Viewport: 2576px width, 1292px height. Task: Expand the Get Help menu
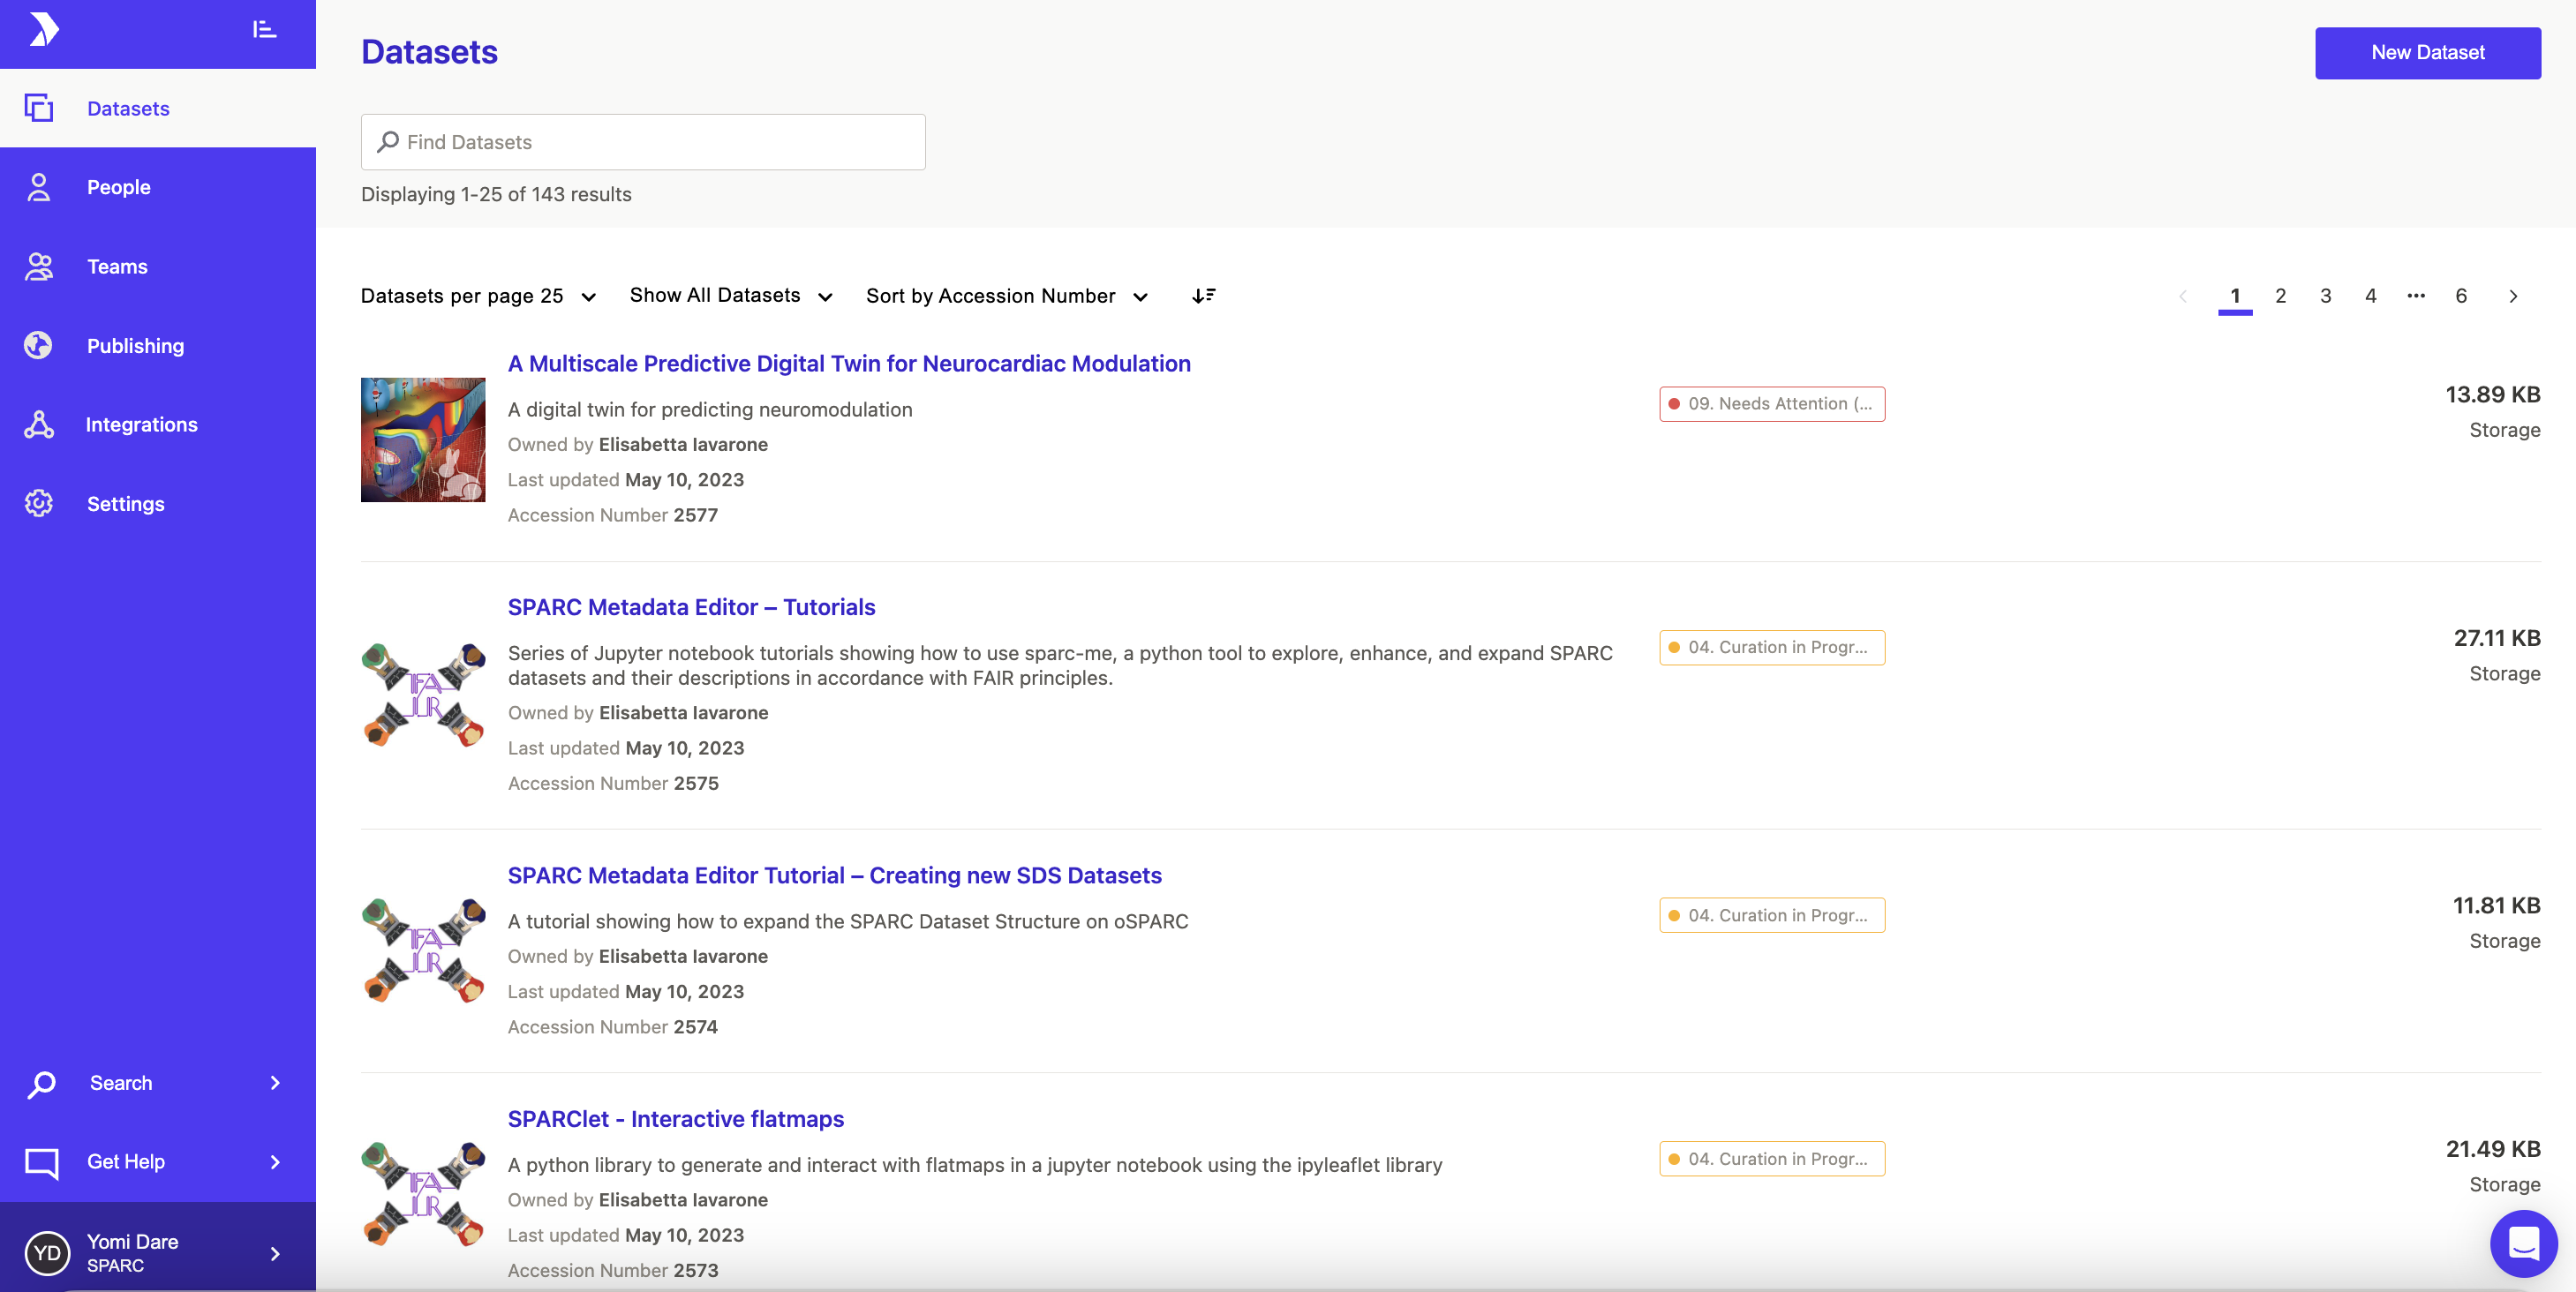point(157,1161)
